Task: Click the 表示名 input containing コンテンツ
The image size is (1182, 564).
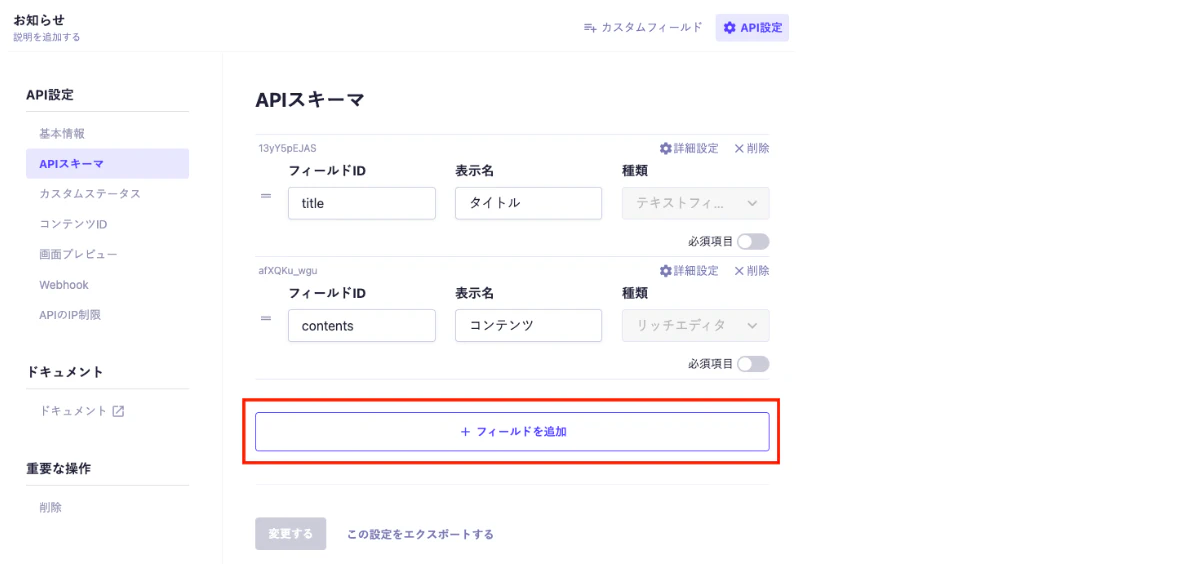Action: pyautogui.click(x=527, y=326)
